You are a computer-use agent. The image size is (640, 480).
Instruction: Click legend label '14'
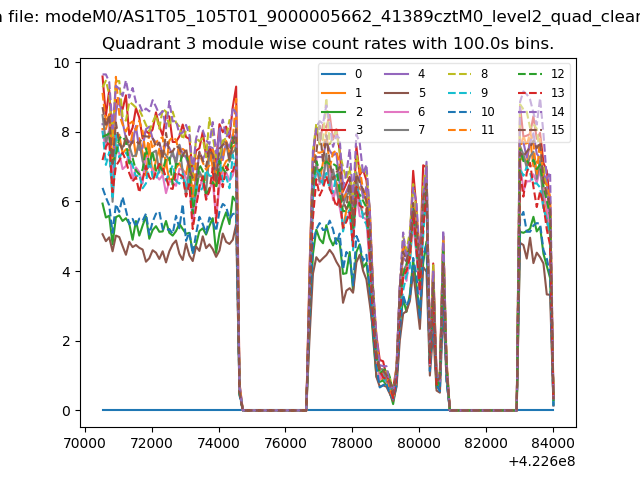pos(558,111)
